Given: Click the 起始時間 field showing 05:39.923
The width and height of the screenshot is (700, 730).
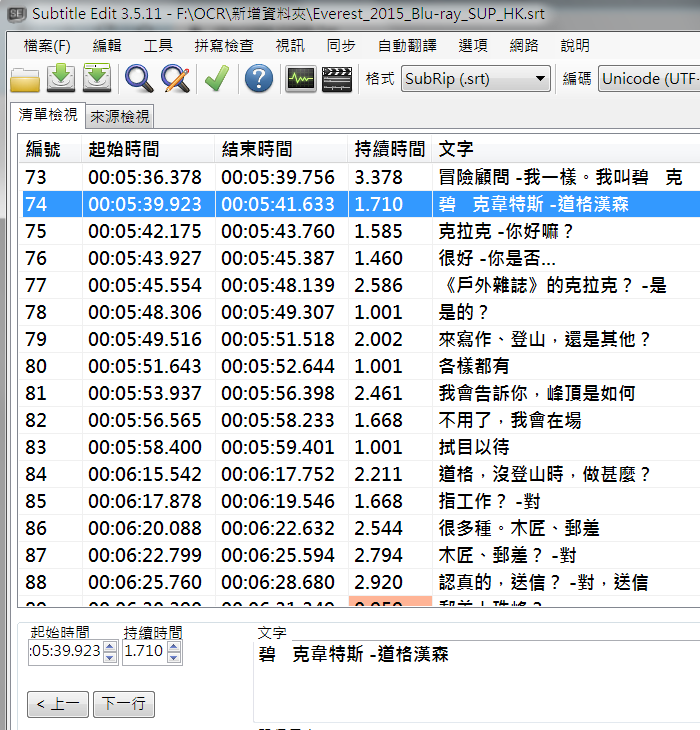Looking at the screenshot, I should click(x=67, y=652).
